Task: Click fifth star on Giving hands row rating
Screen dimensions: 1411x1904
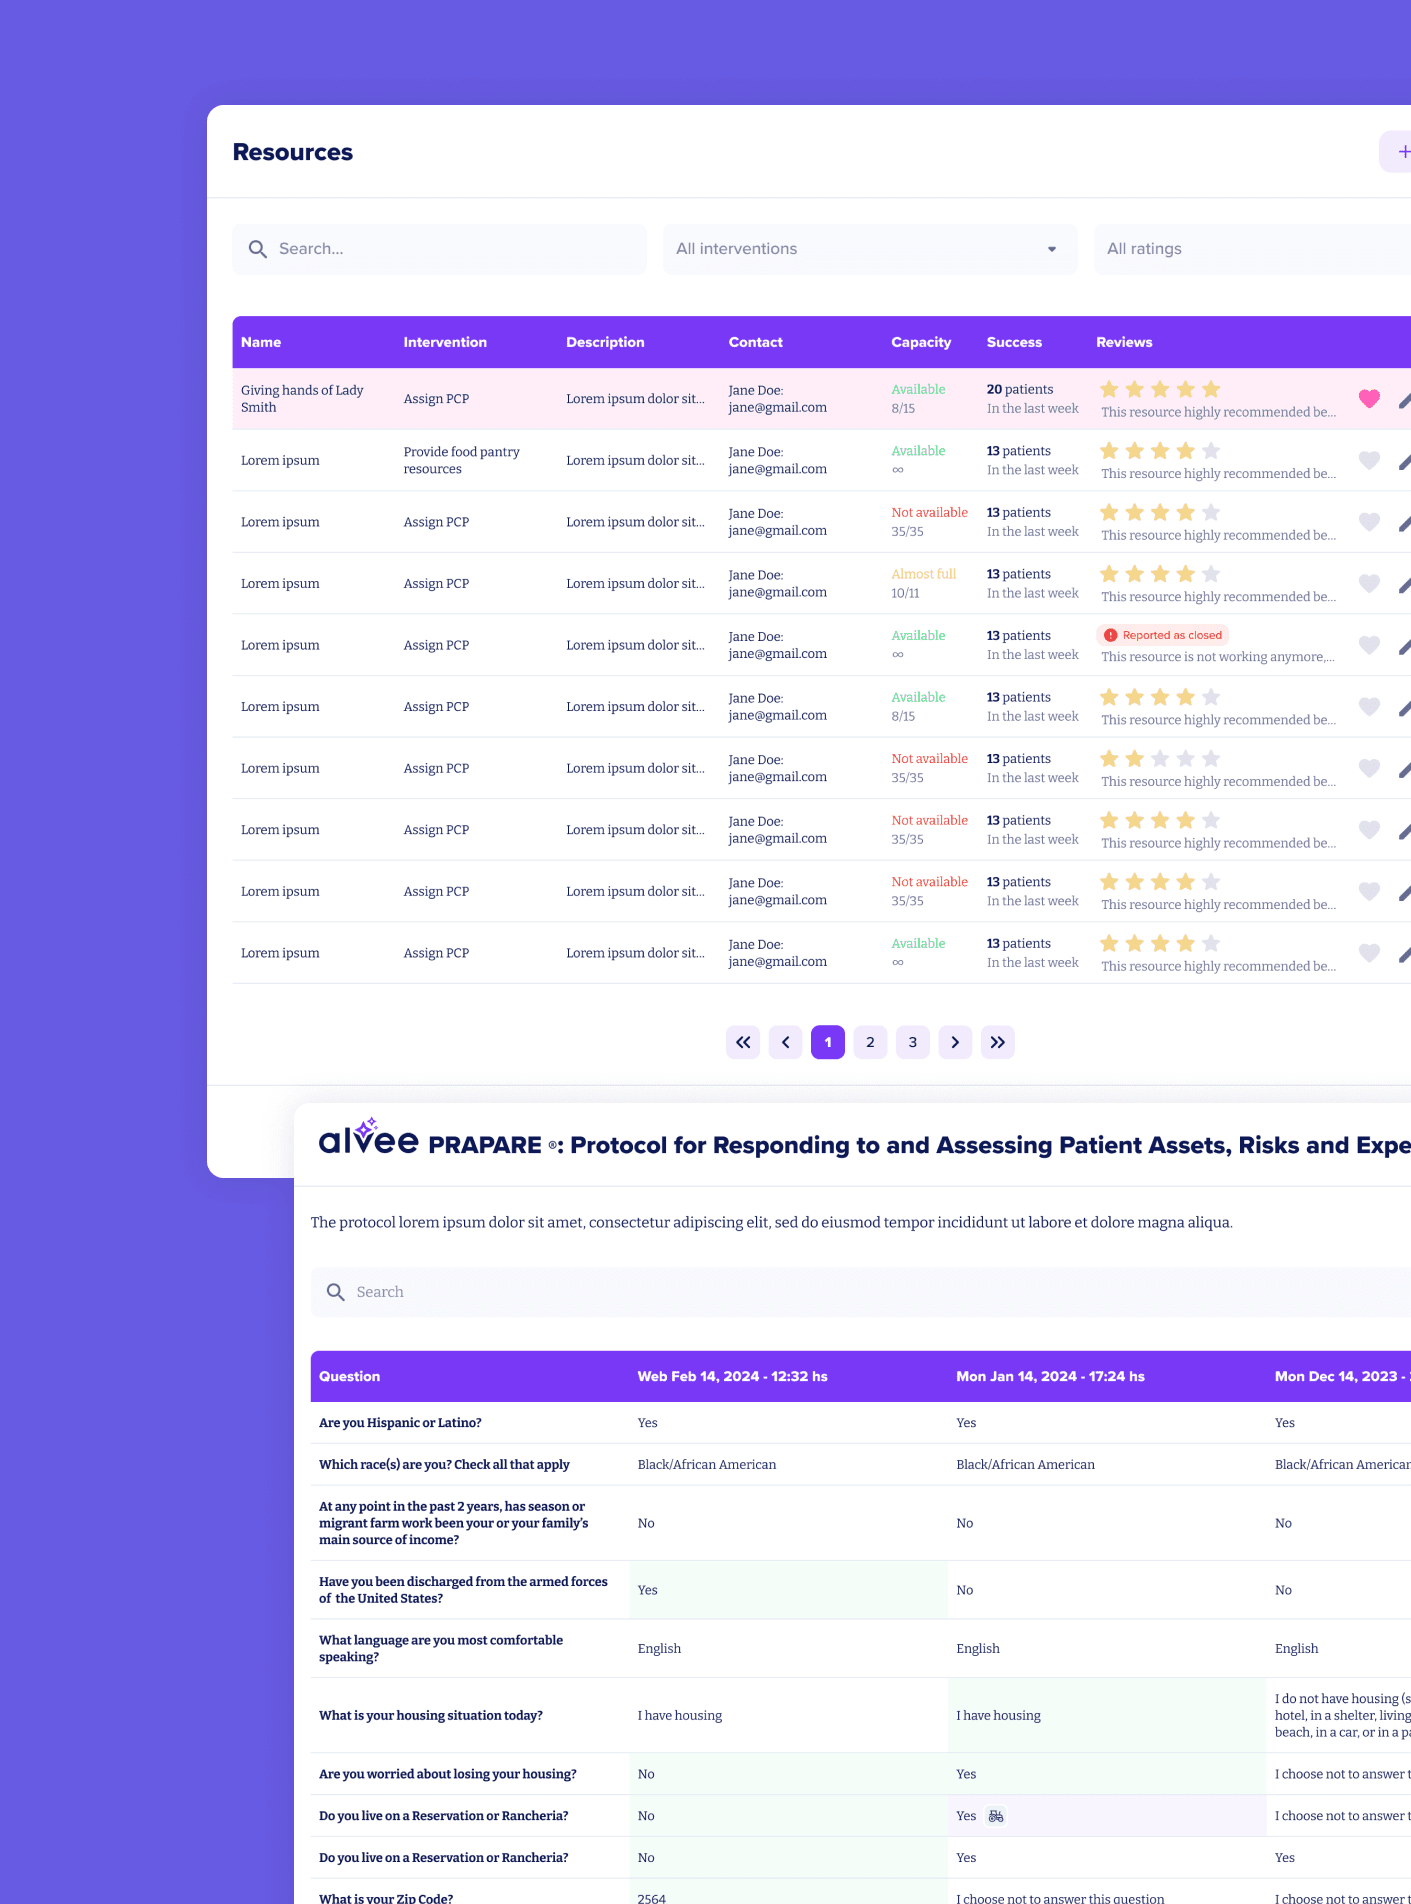Action: (x=1211, y=389)
